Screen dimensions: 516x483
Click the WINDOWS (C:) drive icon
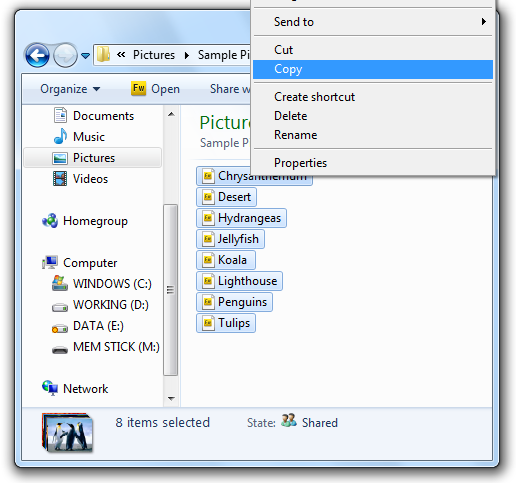(60, 283)
